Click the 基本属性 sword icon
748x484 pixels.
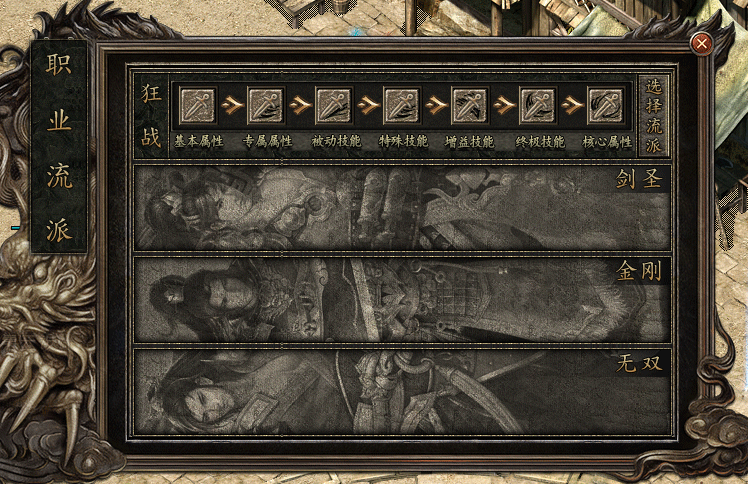tap(198, 105)
